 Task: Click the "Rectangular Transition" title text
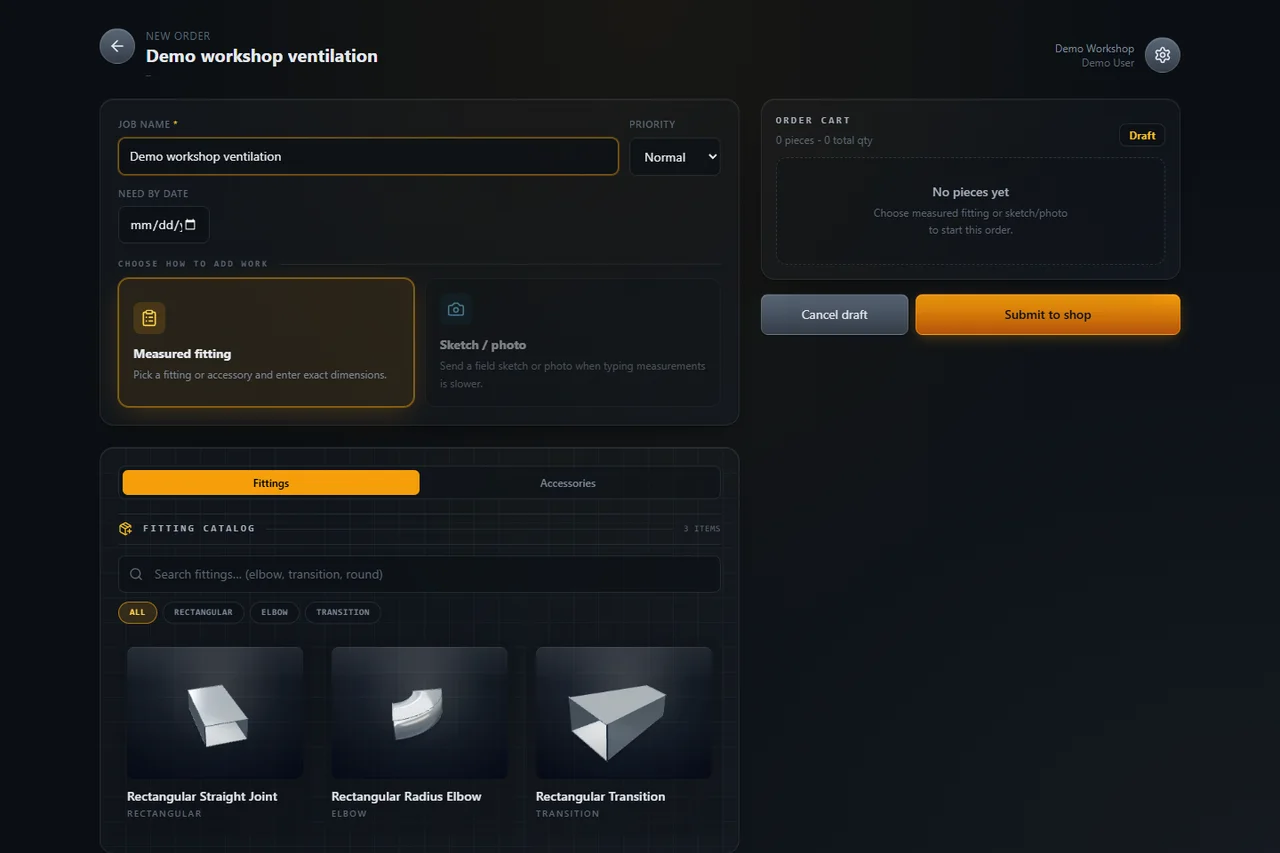tap(600, 797)
